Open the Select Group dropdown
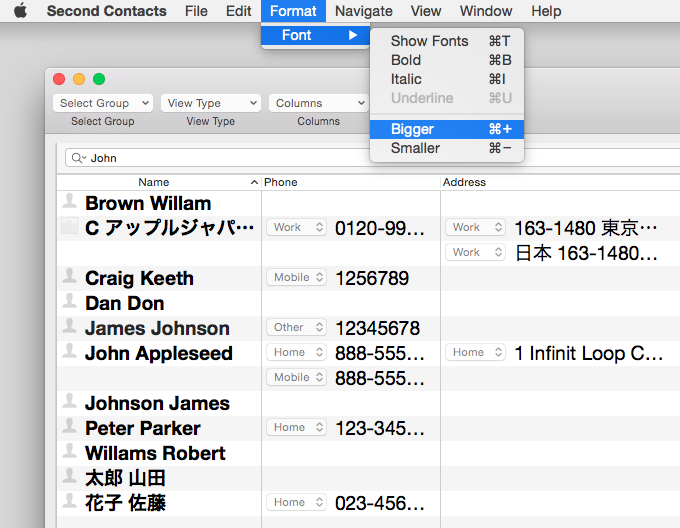 103,103
